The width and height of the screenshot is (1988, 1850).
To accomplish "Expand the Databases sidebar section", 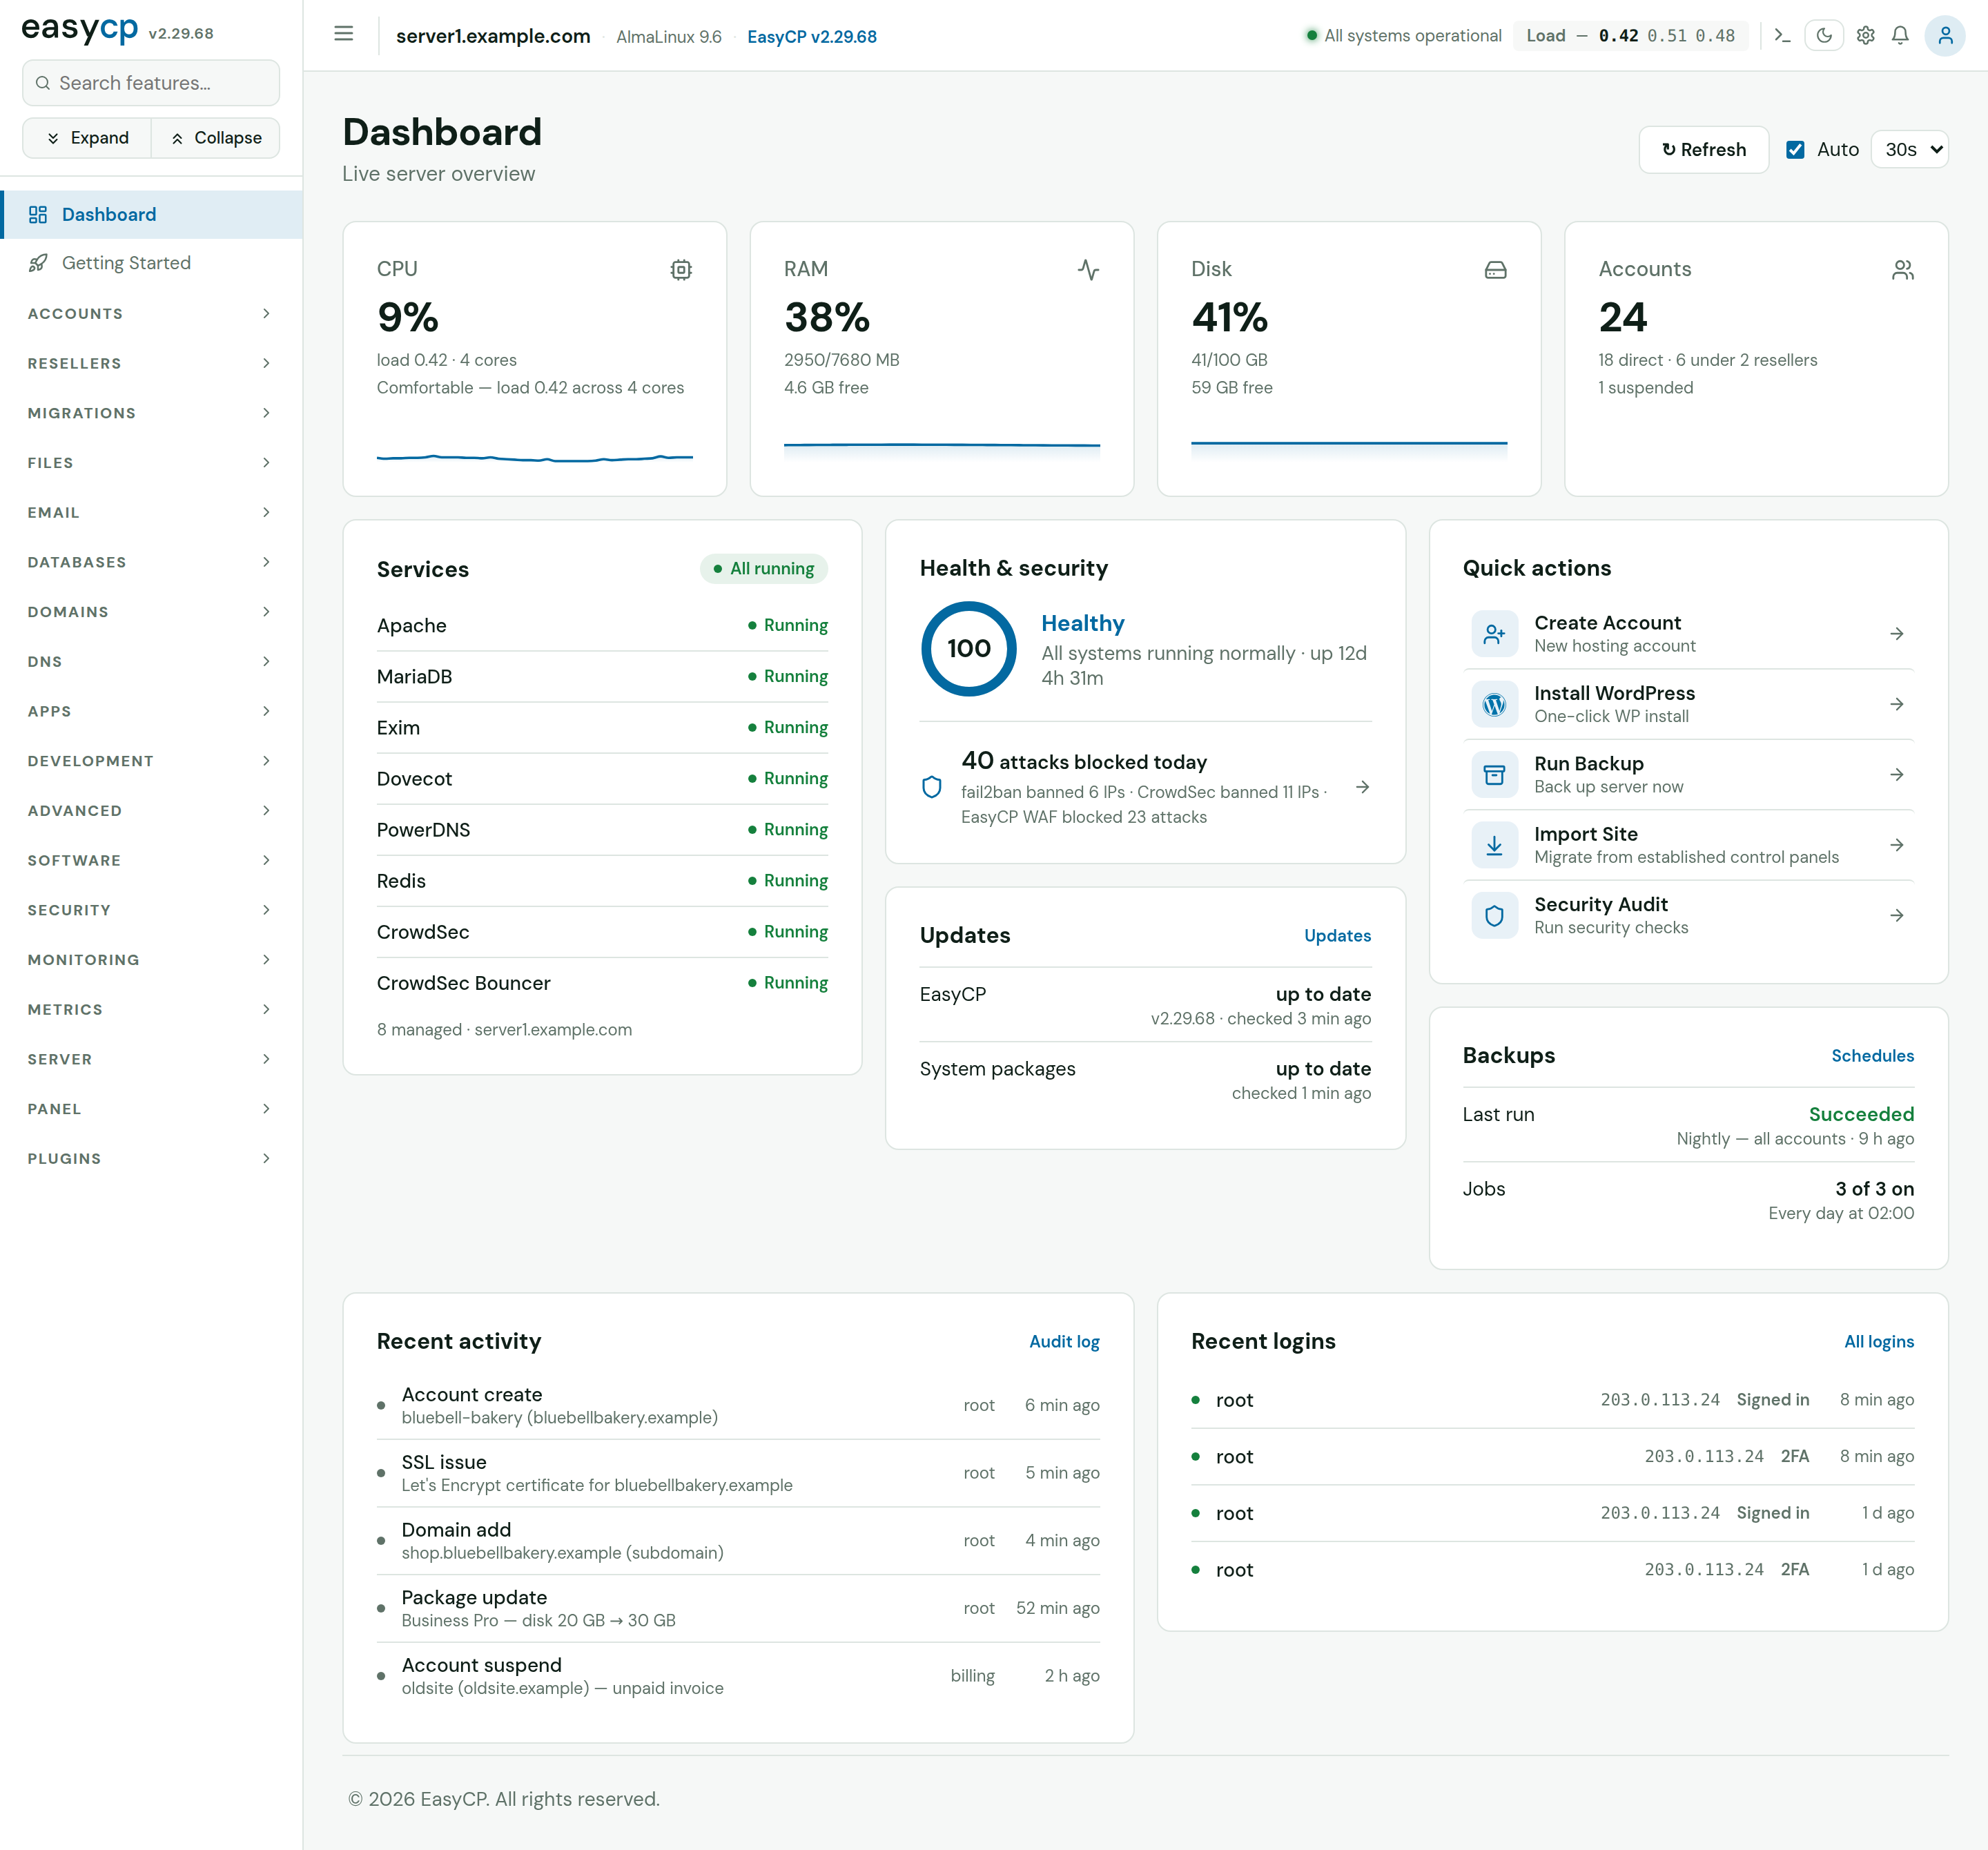I will 151,562.
